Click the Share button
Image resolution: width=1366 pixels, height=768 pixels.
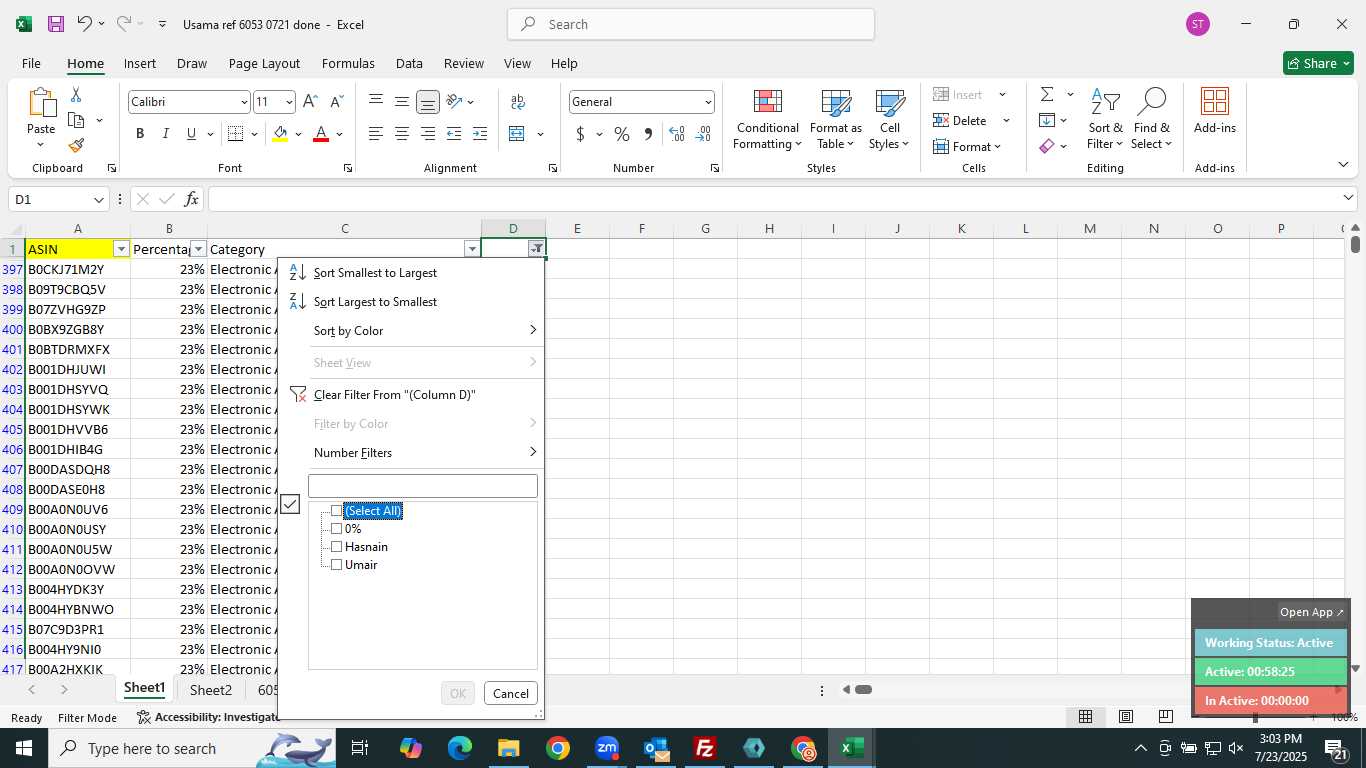(1318, 63)
